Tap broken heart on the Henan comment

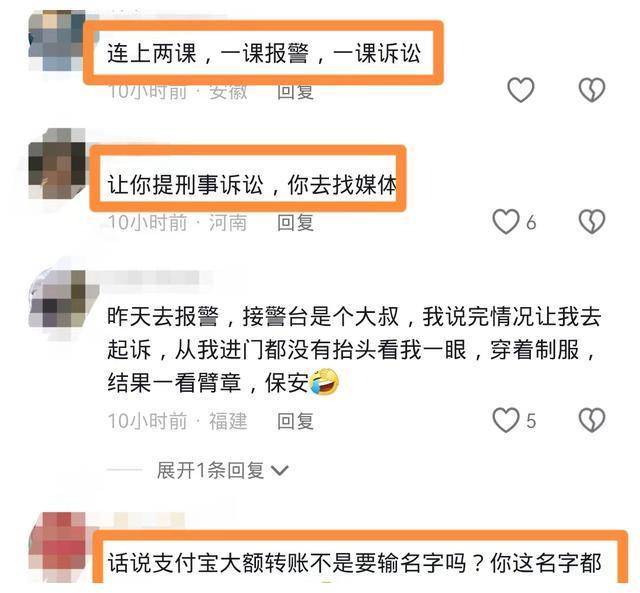[x=592, y=222]
